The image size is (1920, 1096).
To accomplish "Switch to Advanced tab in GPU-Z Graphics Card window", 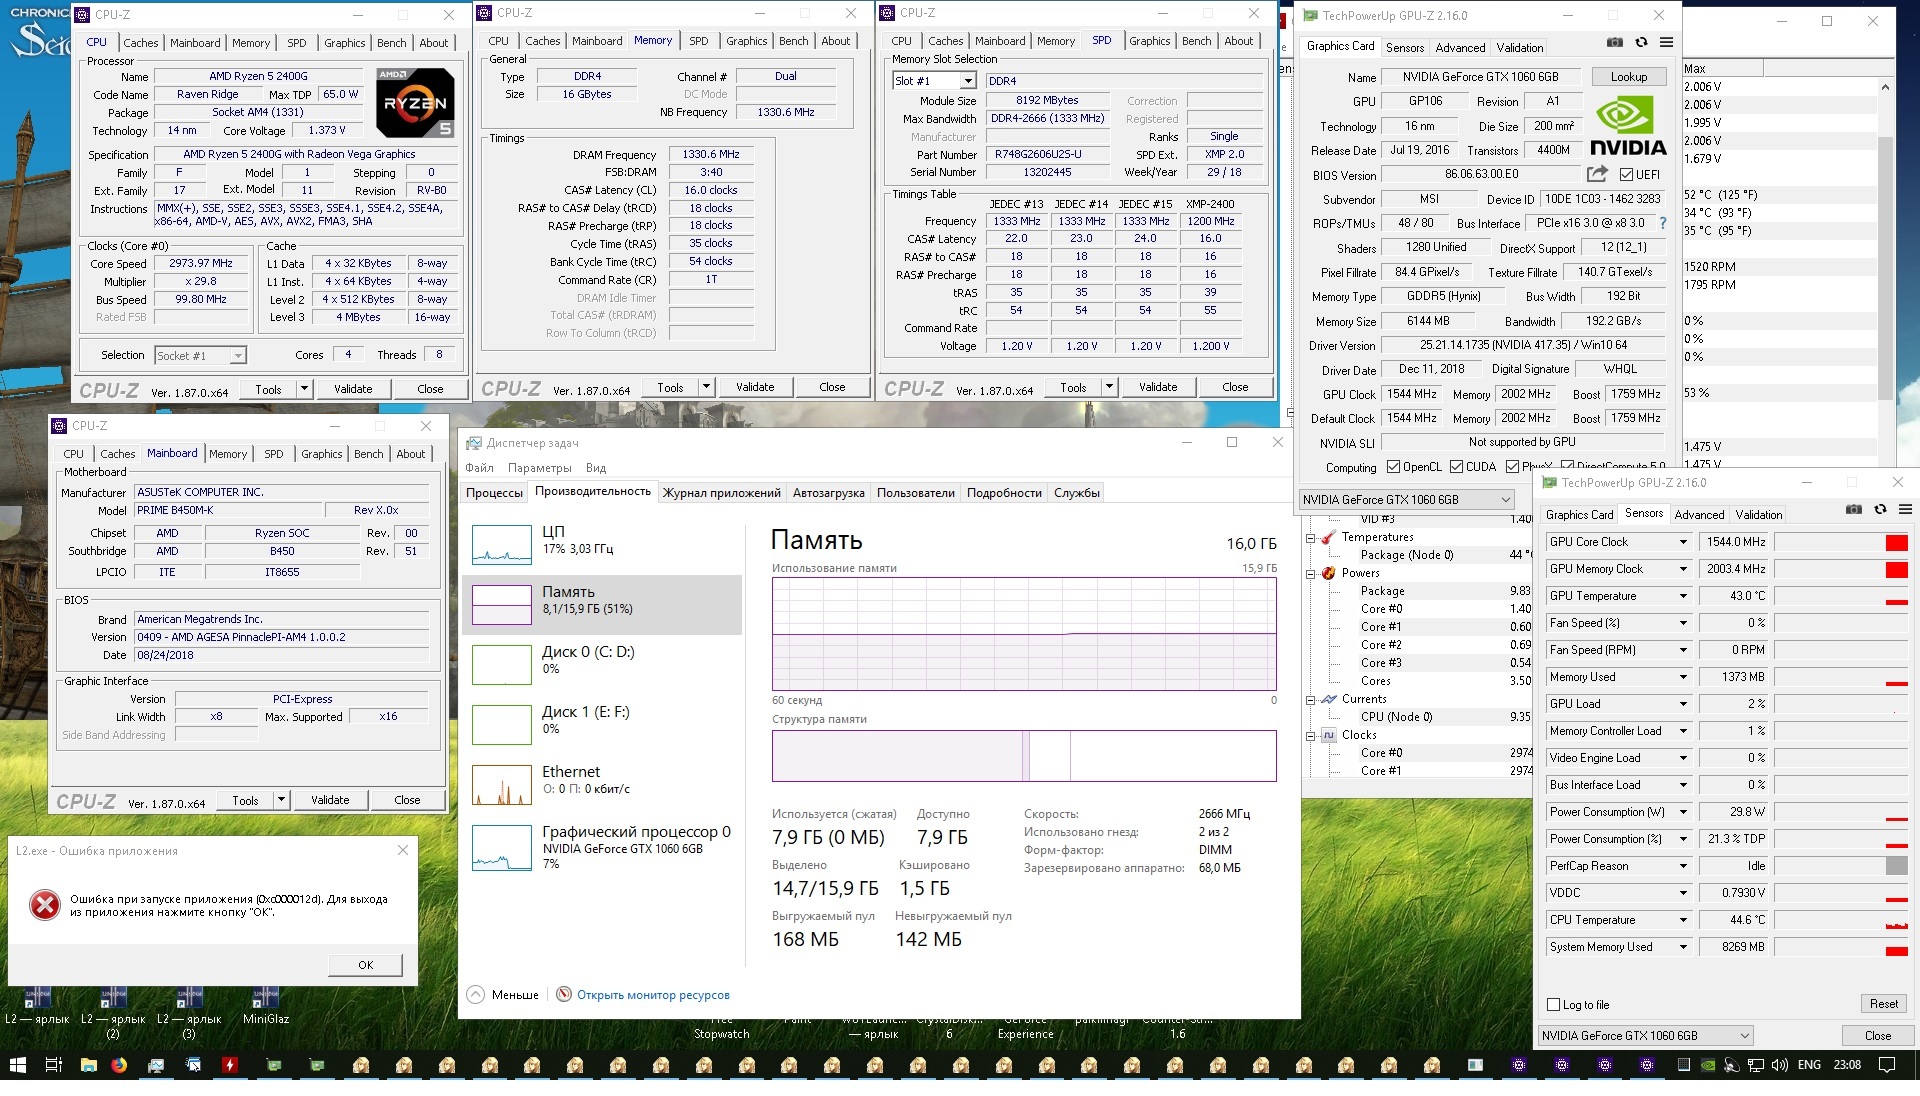I will click(x=1460, y=48).
